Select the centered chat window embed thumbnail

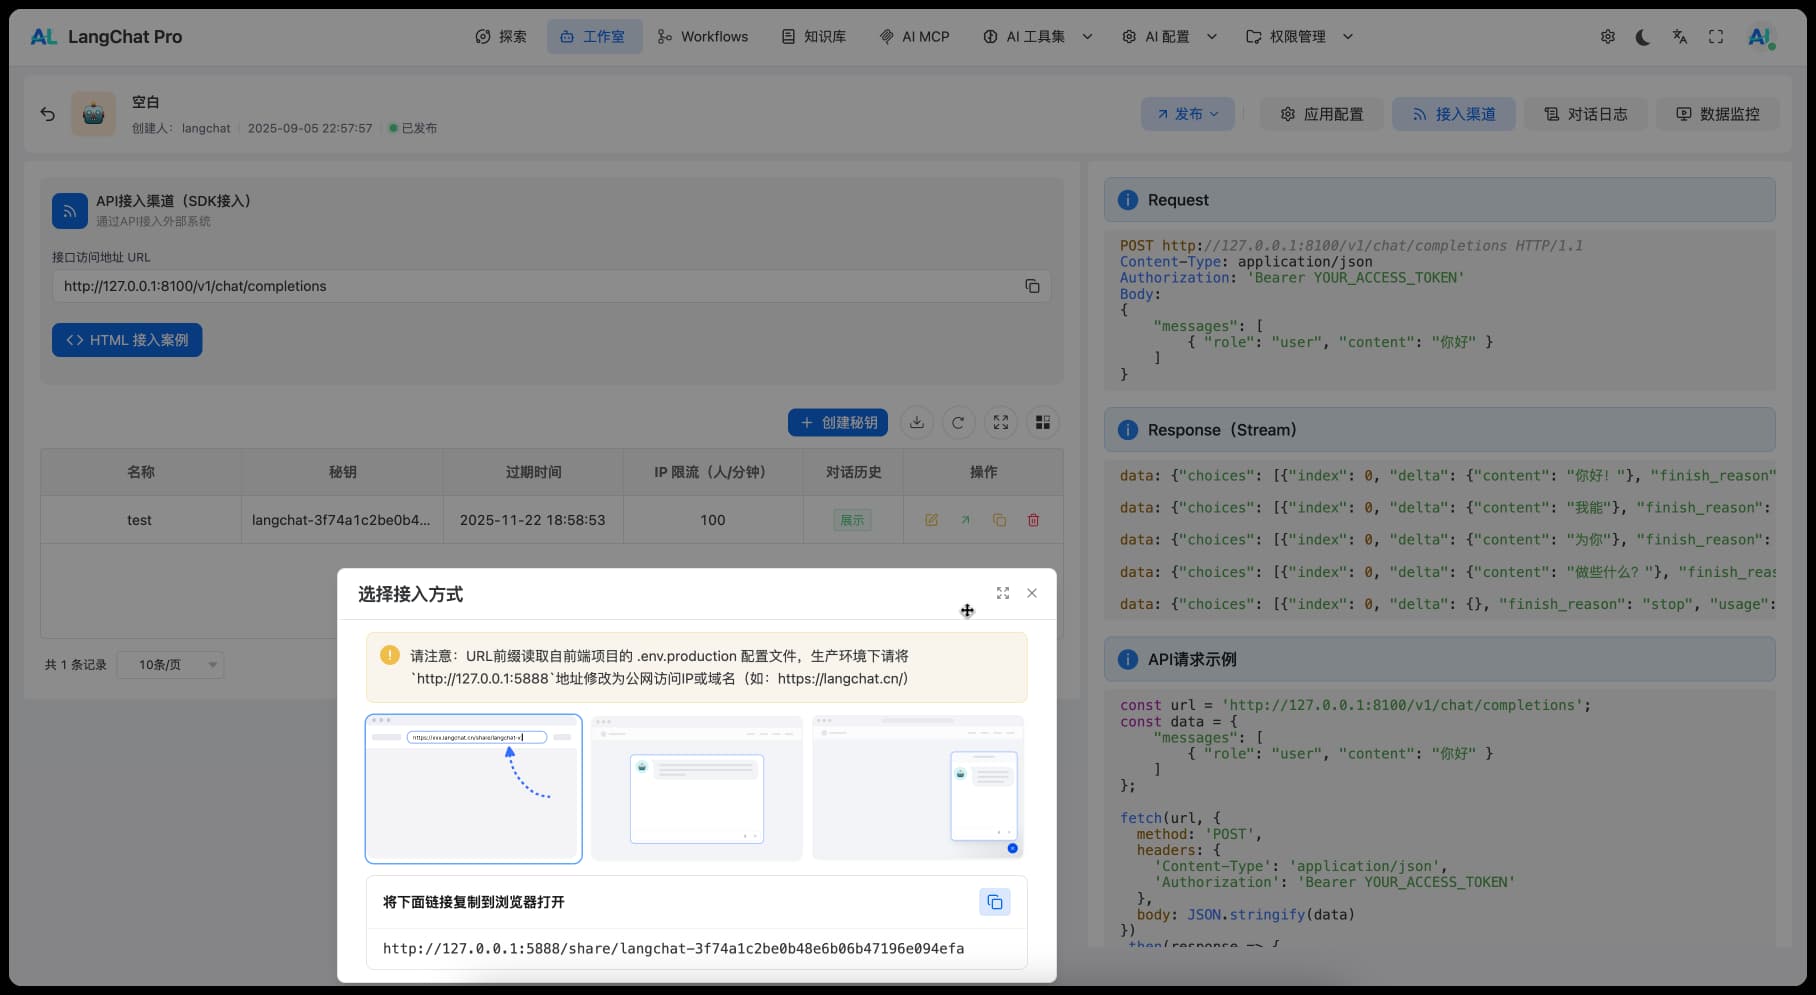coord(696,788)
